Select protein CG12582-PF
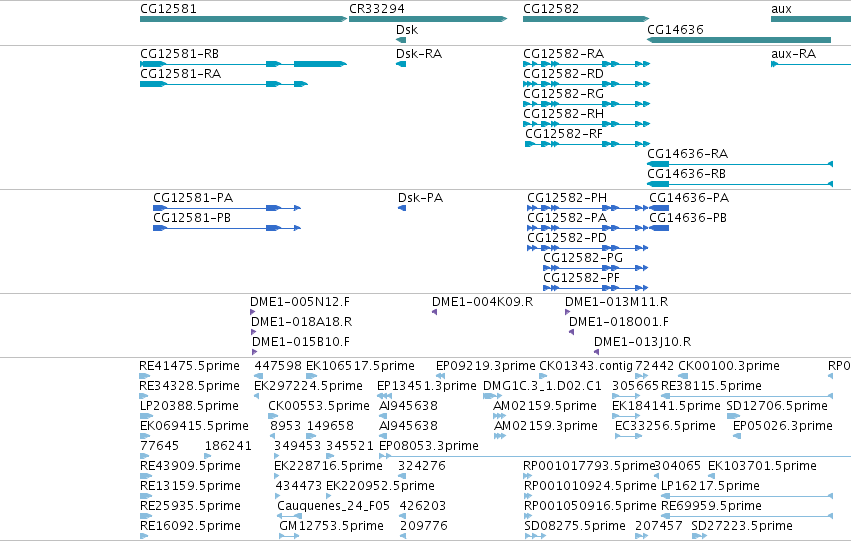This screenshot has width=851, height=541. click(595, 288)
